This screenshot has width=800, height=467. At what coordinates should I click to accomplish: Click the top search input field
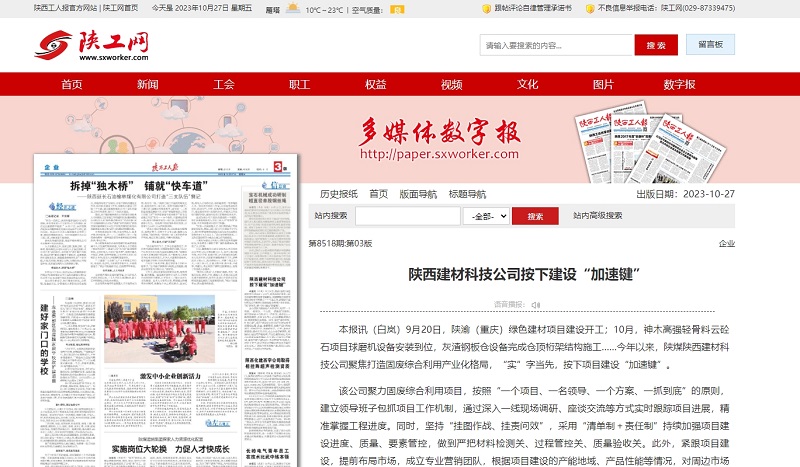click(x=556, y=45)
